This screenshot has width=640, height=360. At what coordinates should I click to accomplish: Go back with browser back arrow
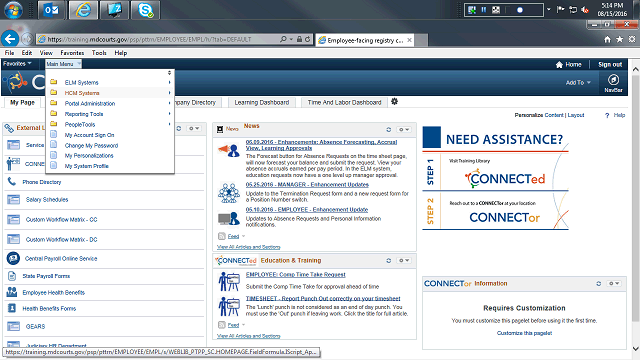point(10,39)
